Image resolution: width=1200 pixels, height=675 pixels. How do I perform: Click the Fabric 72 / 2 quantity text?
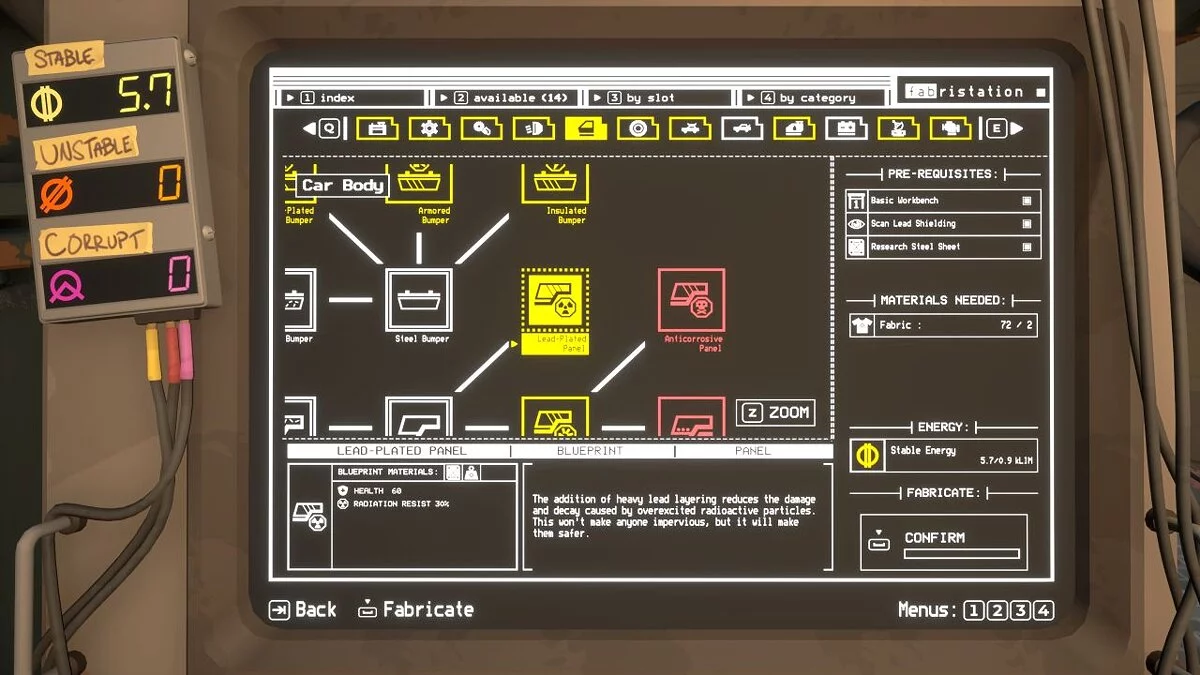click(x=1016, y=325)
